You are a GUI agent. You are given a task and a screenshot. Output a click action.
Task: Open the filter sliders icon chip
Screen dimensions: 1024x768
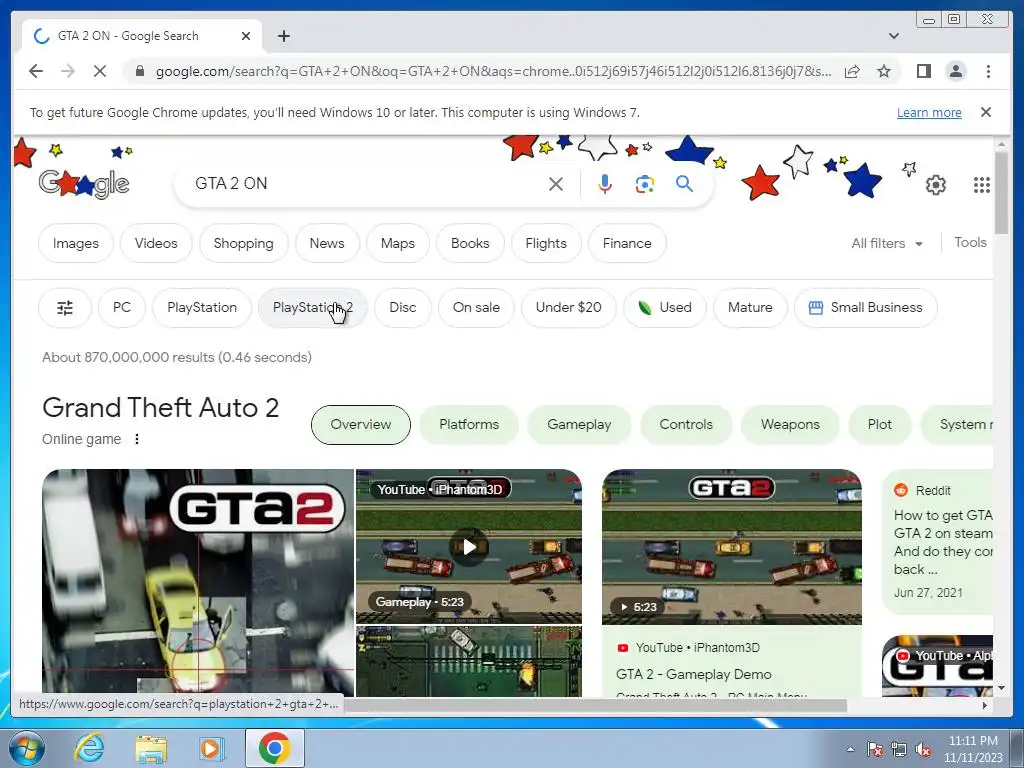pyautogui.click(x=65, y=308)
